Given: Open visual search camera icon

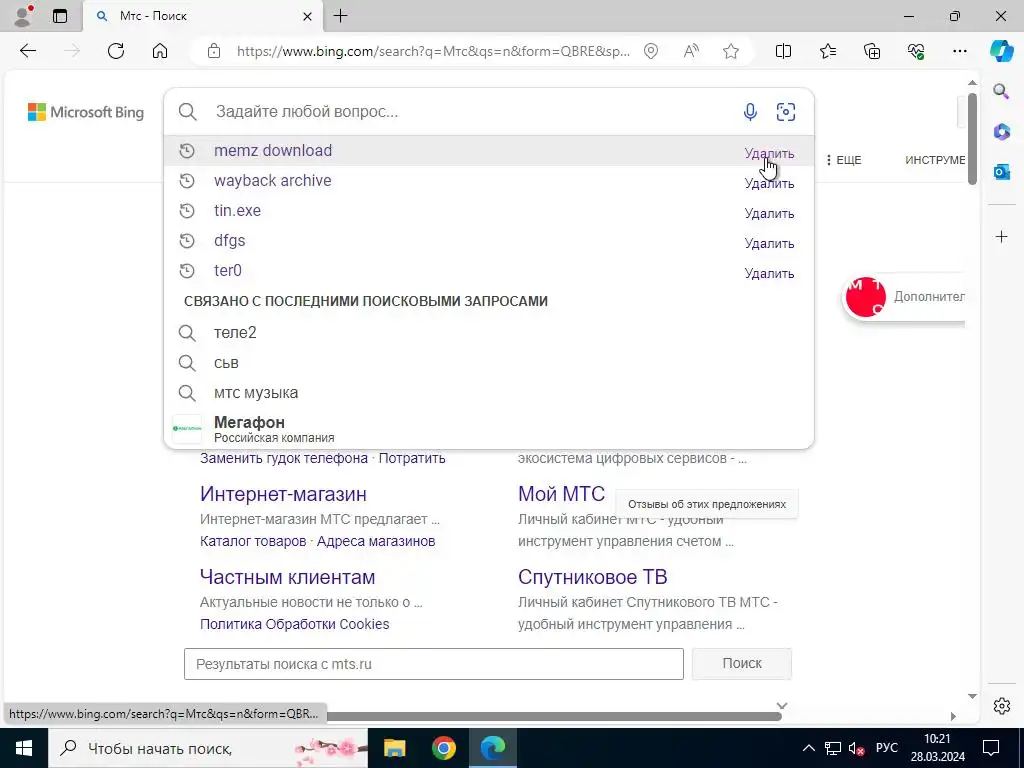Looking at the screenshot, I should (x=786, y=112).
